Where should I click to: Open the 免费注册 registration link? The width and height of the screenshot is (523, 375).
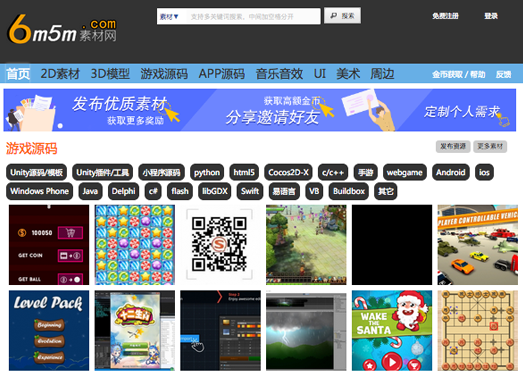[x=445, y=16]
